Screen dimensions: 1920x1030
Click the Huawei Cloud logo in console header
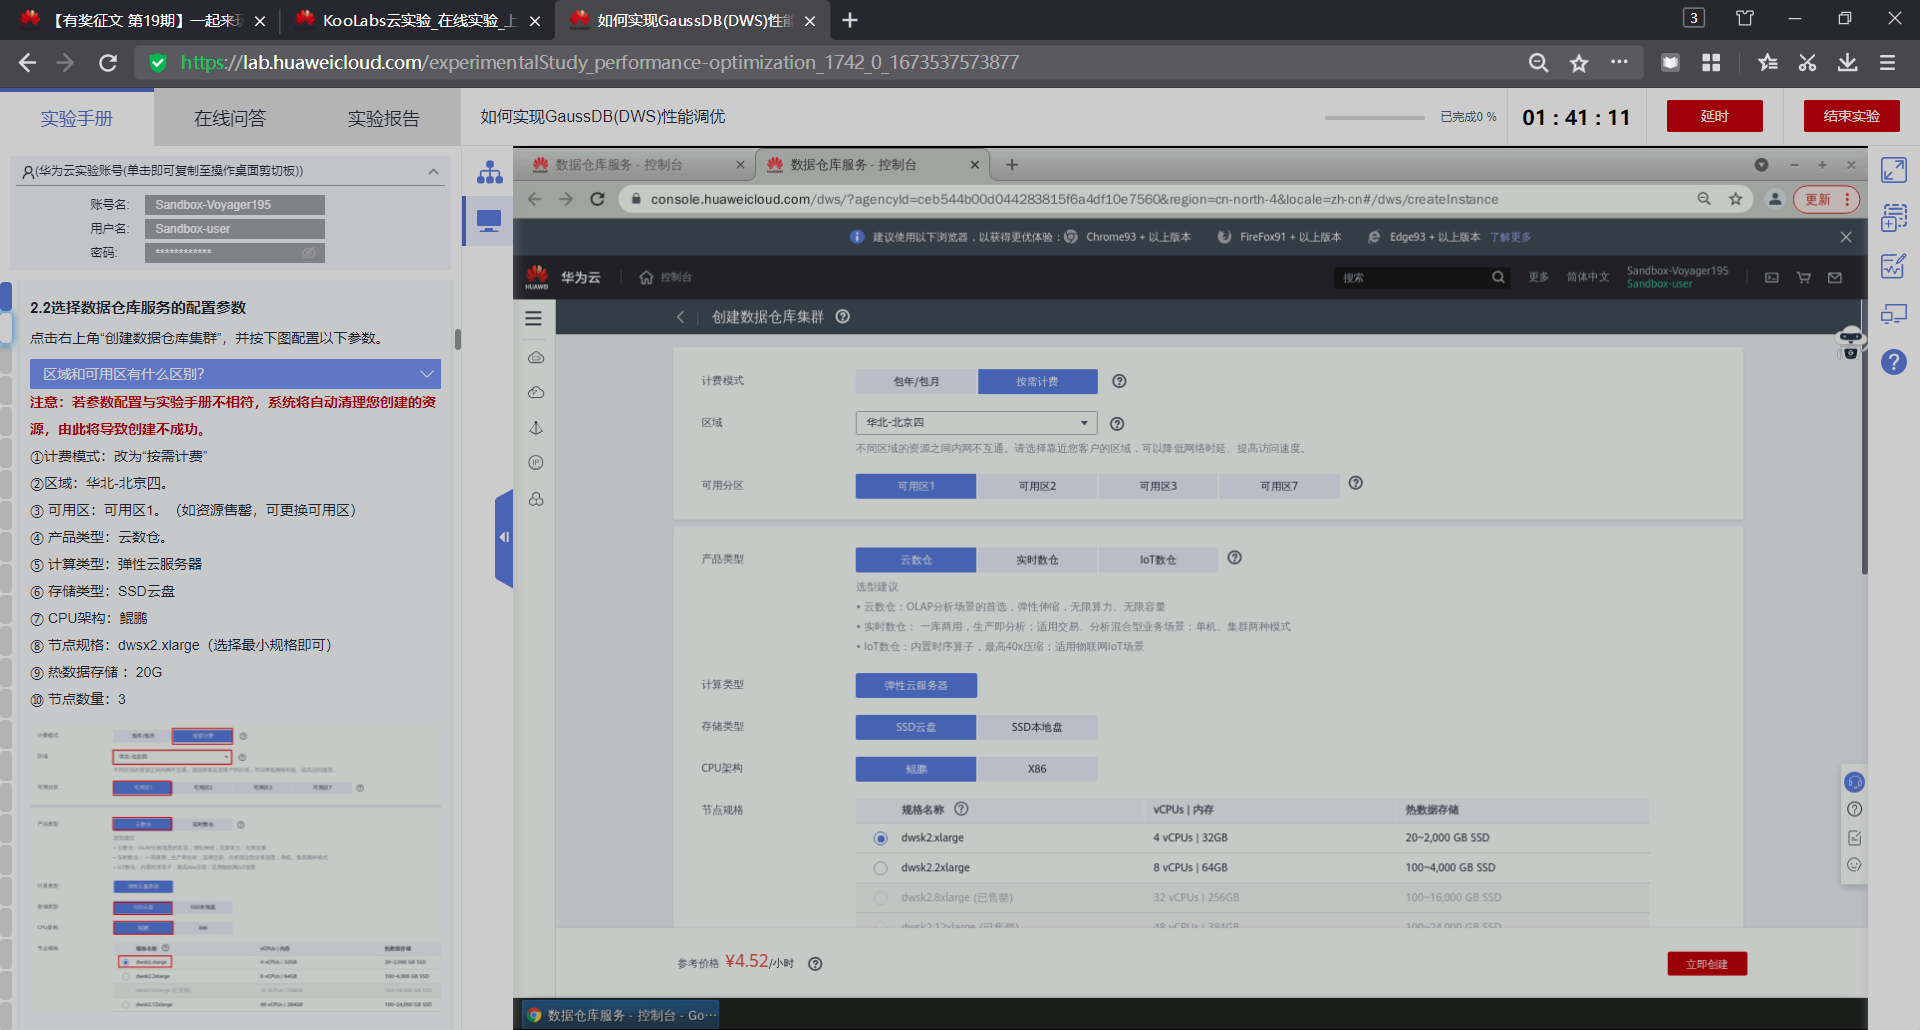tap(537, 277)
